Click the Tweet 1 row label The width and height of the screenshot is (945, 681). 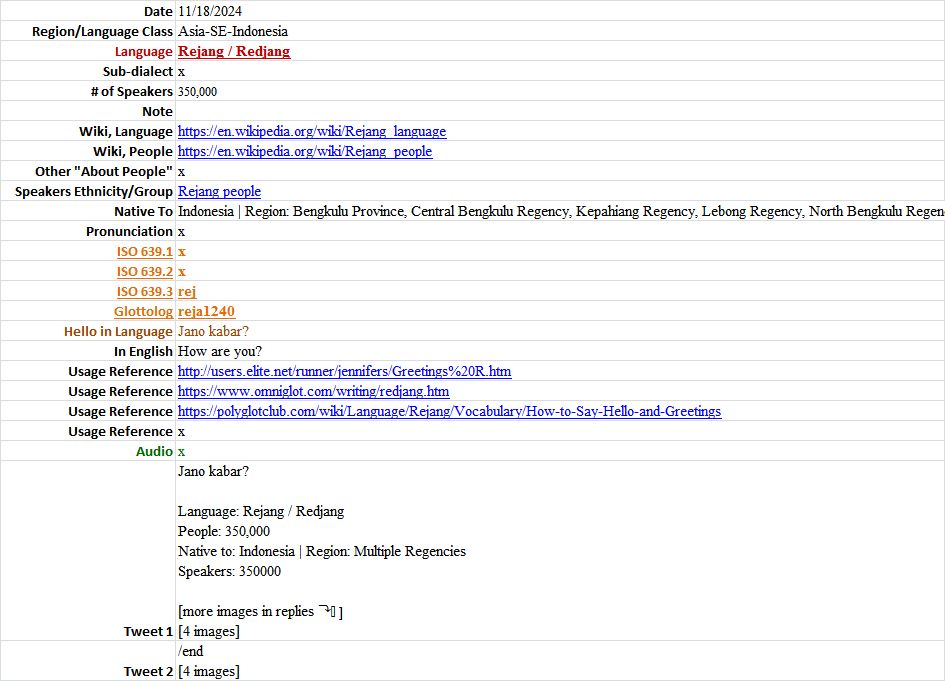pos(148,632)
